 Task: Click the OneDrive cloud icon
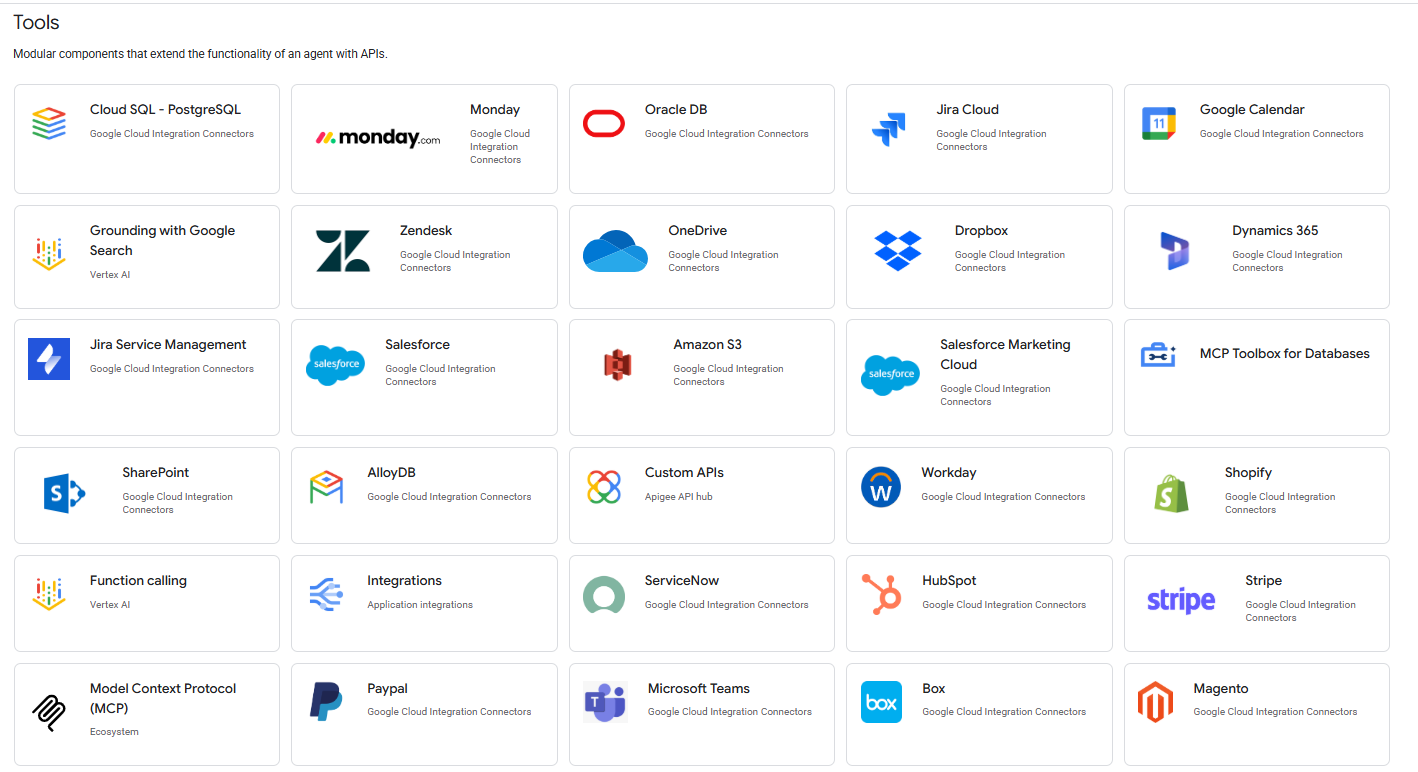coord(615,251)
